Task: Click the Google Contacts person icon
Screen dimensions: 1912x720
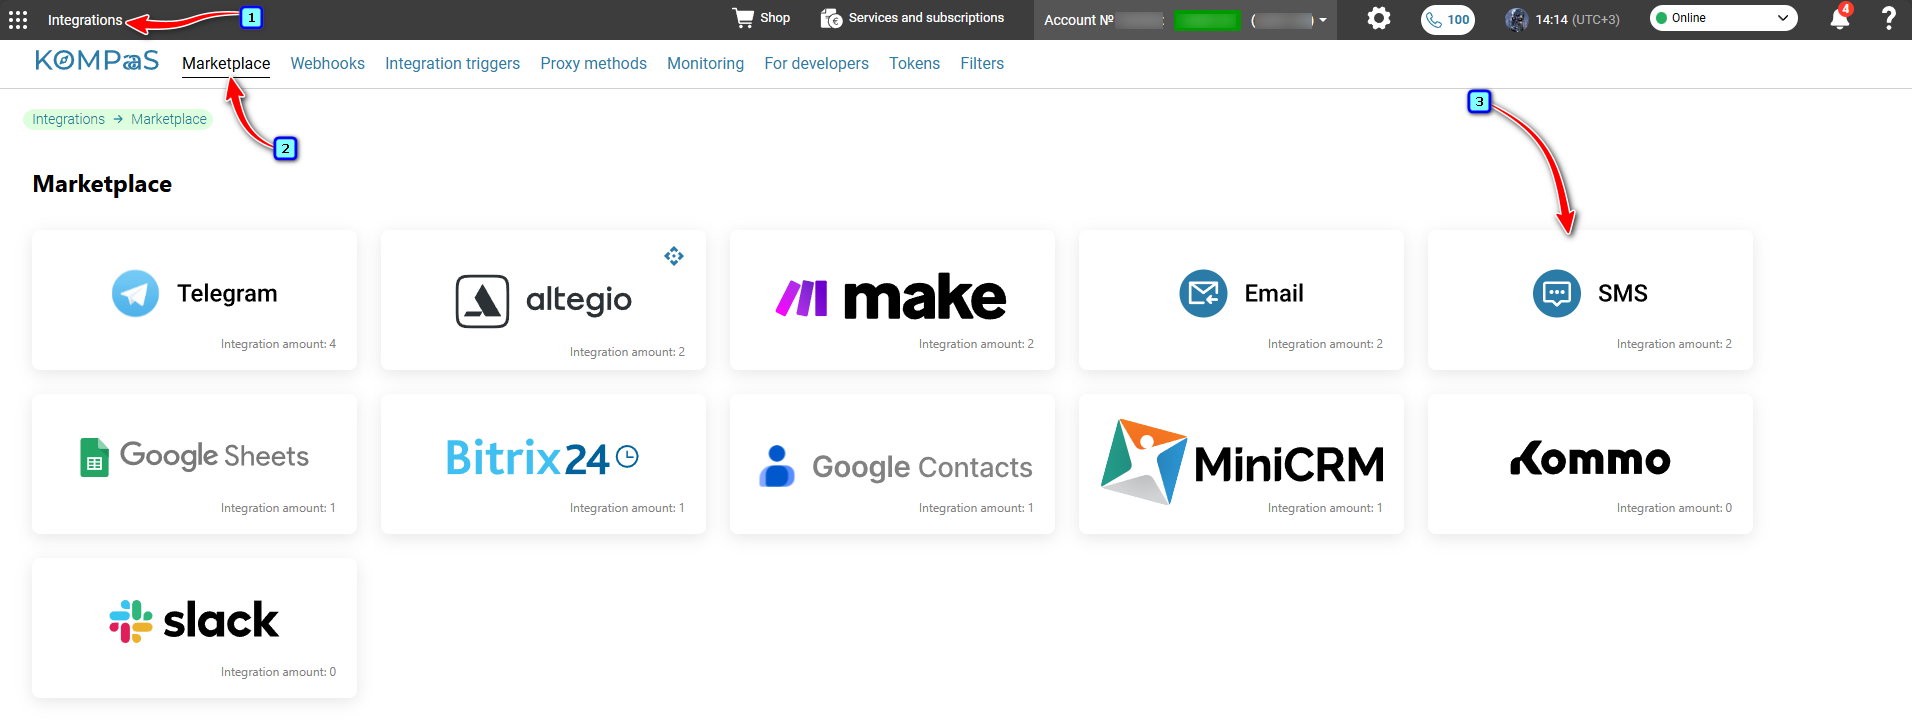Action: click(x=777, y=466)
